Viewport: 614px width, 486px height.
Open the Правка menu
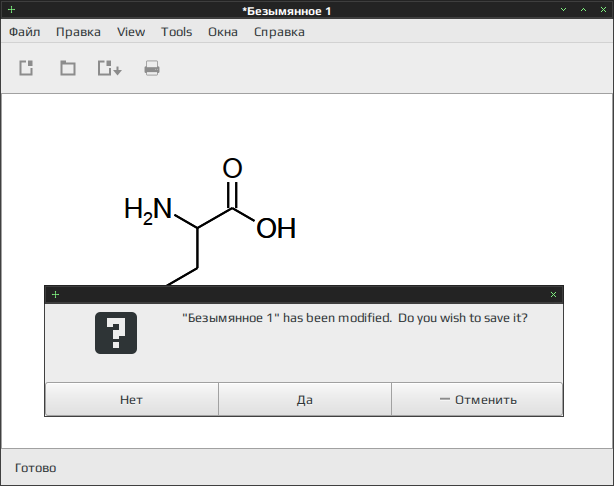(x=78, y=32)
